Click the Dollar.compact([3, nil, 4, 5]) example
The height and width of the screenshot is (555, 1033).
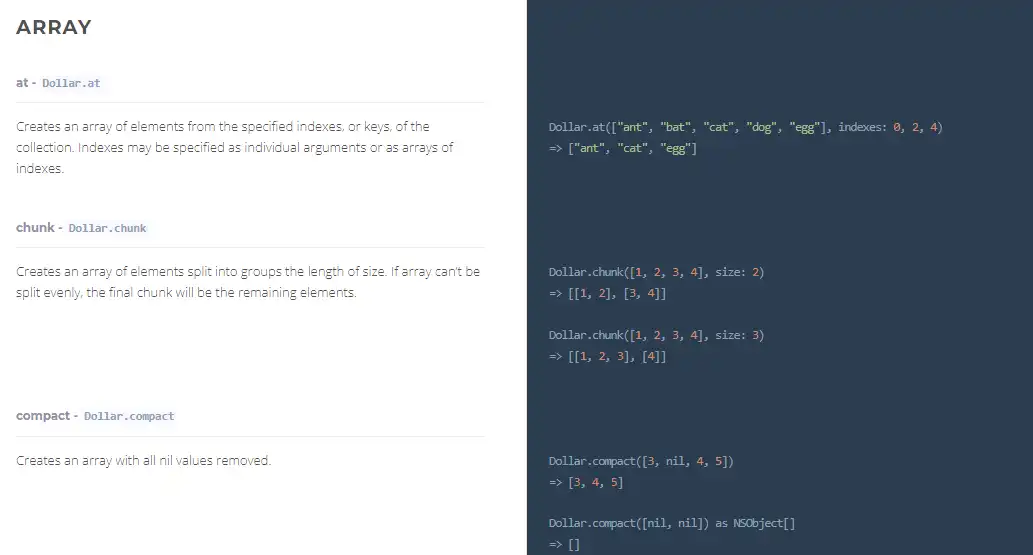pos(641,461)
